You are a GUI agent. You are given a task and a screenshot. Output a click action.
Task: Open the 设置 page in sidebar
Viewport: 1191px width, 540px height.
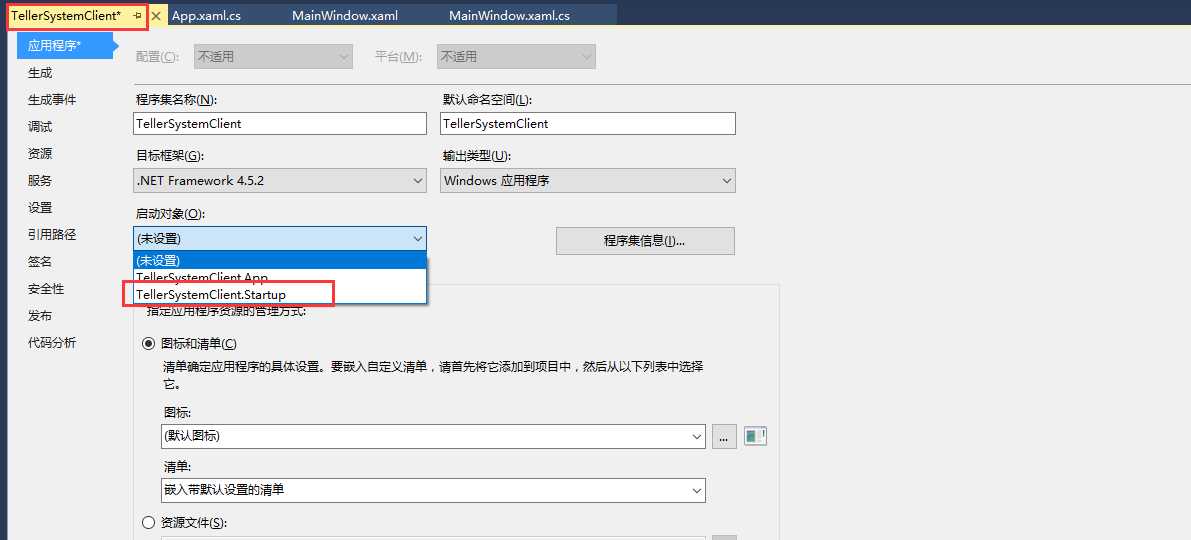tap(40, 207)
